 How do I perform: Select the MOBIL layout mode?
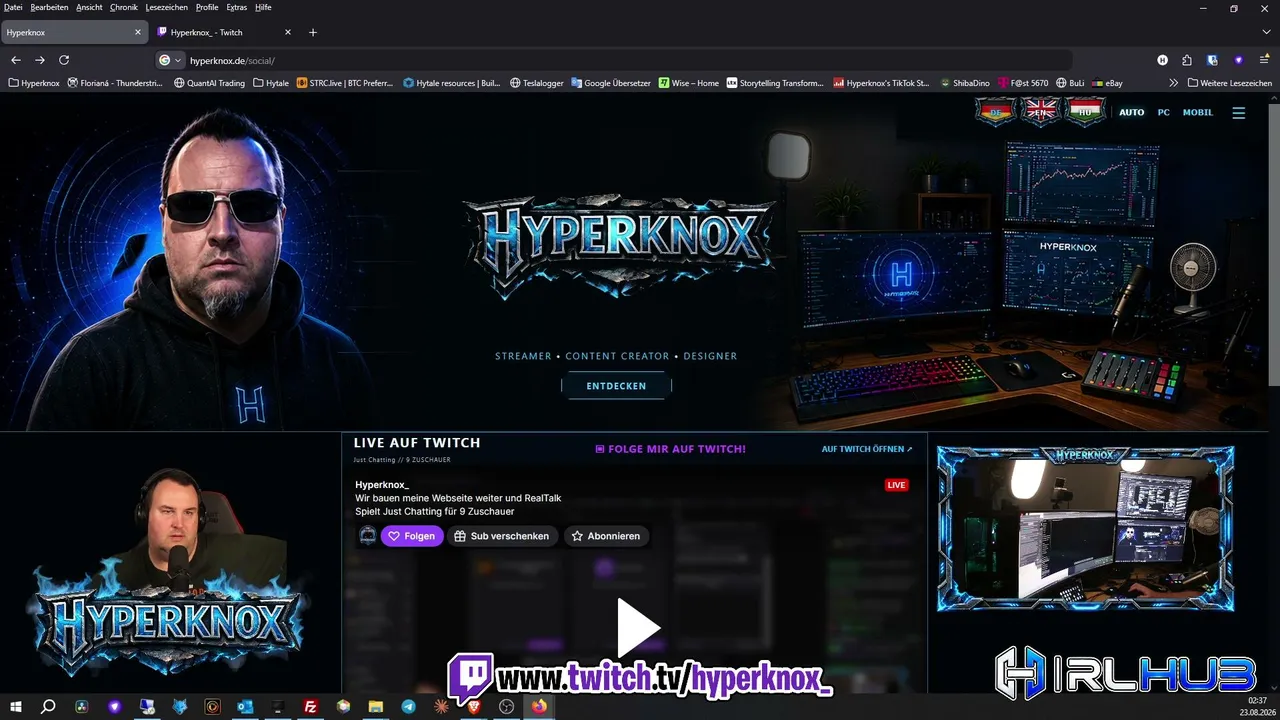(1198, 113)
